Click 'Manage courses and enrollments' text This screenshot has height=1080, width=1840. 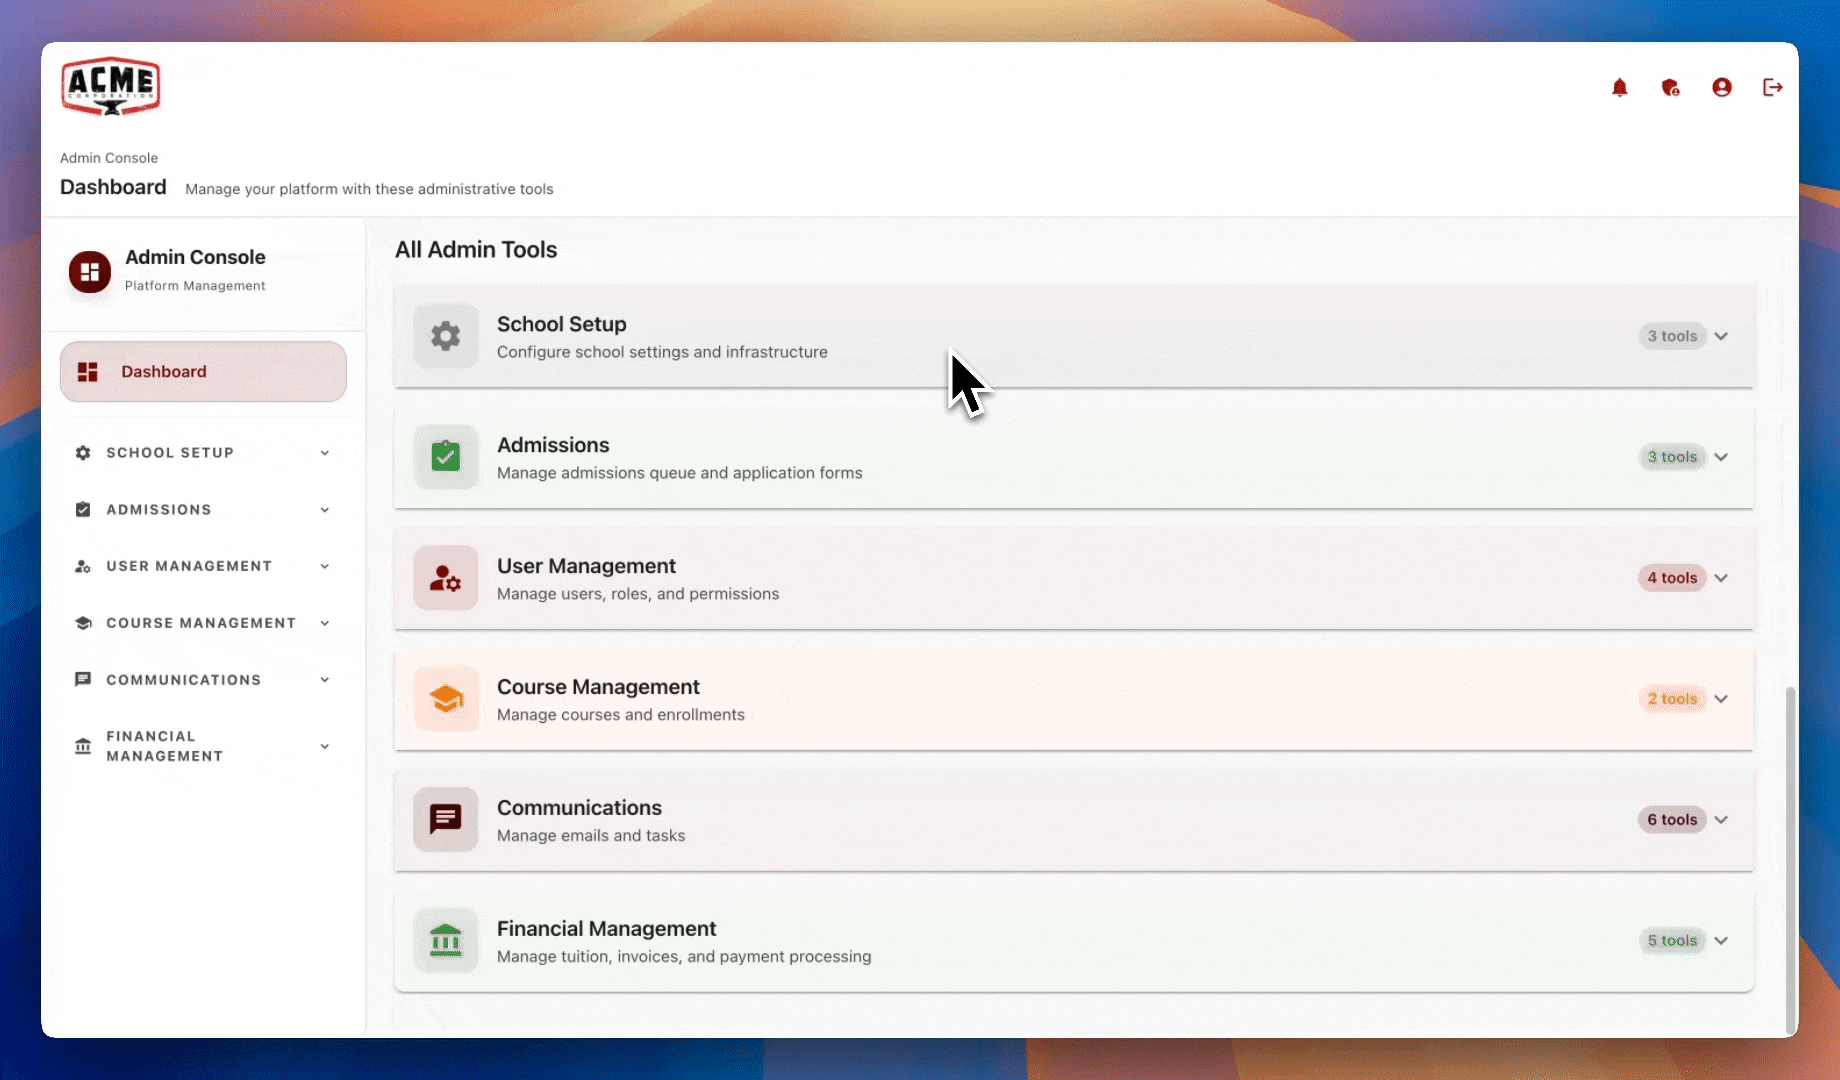[621, 715]
